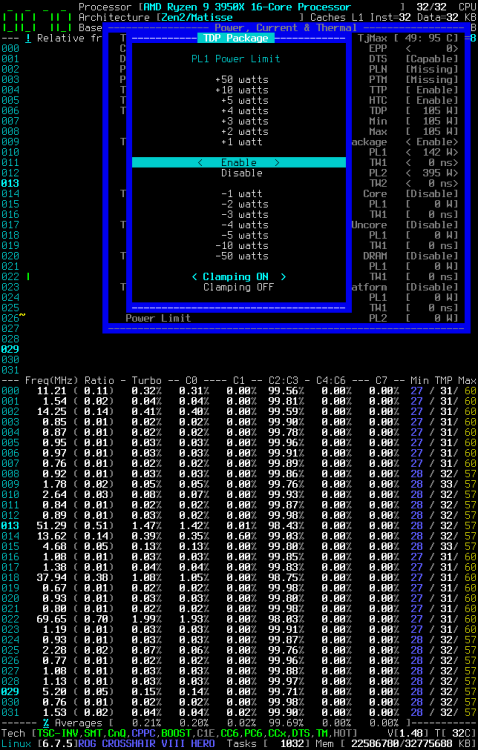This screenshot has width=478, height=750.
Task: Click the frequency value 51.29
Action: [x=51, y=526]
